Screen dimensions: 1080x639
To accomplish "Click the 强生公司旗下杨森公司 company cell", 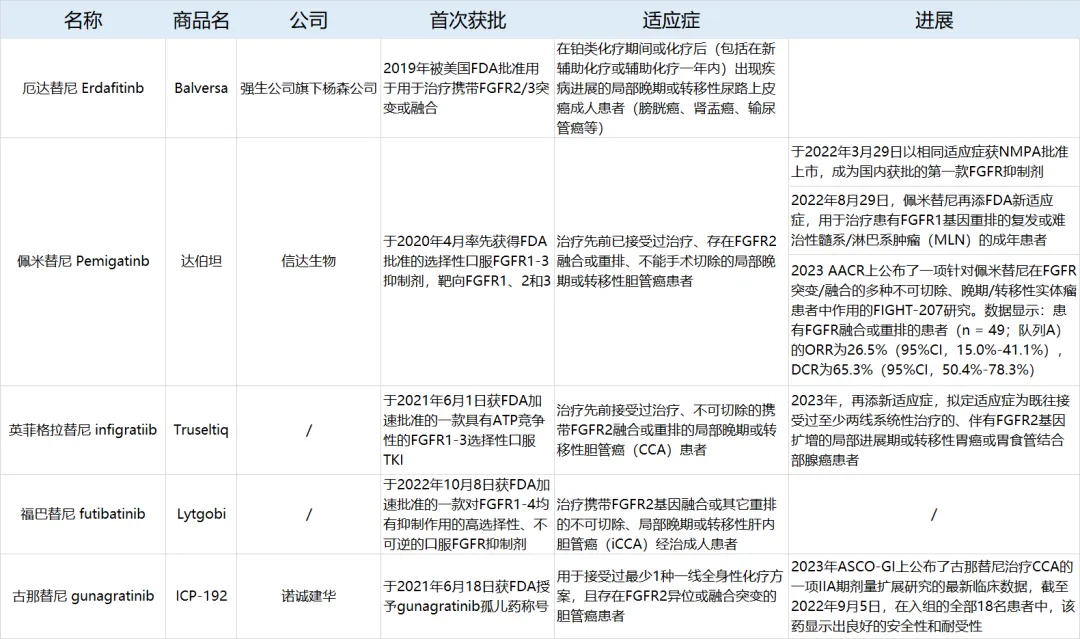I will 308,88.
